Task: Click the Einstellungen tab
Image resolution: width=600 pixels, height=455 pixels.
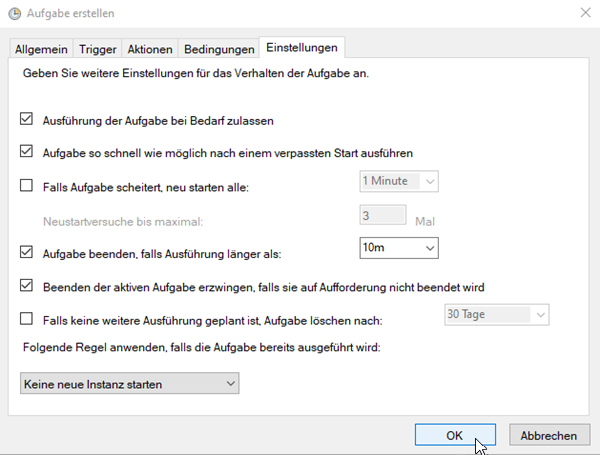Action: tap(301, 48)
